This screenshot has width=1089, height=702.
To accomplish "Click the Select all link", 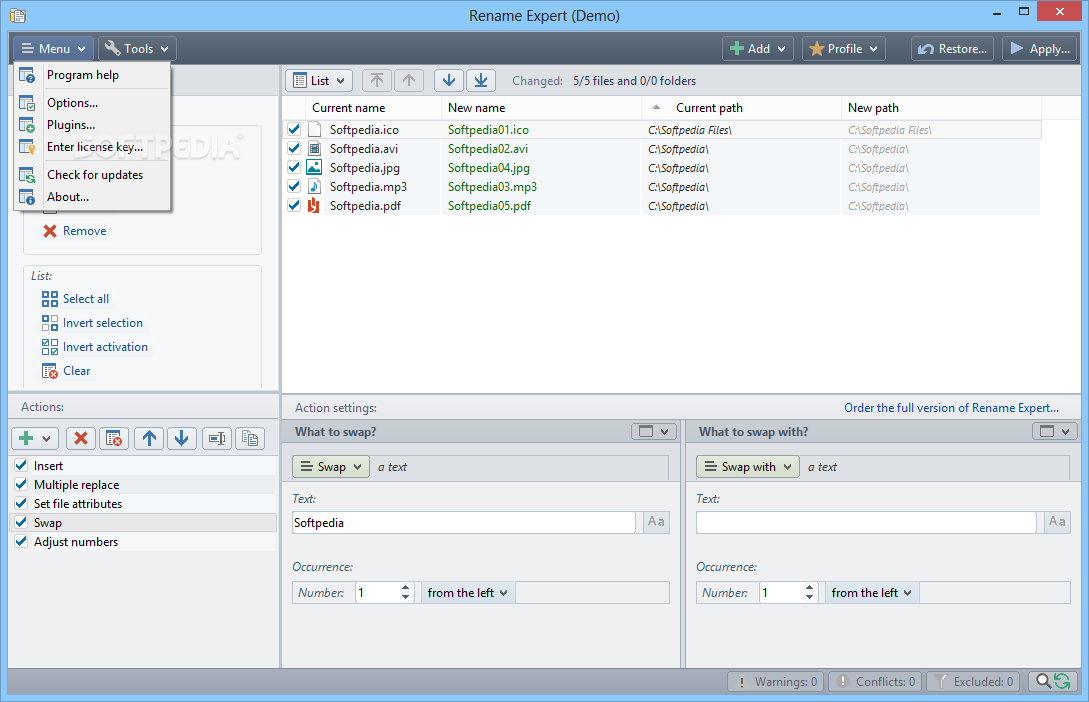I will pyautogui.click(x=85, y=299).
